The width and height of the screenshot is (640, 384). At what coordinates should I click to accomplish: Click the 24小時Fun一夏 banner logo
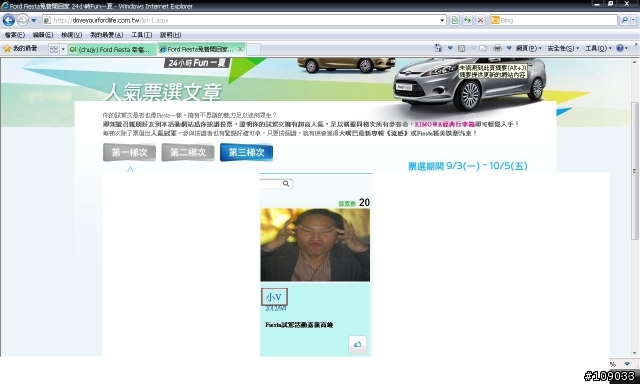coord(198,63)
